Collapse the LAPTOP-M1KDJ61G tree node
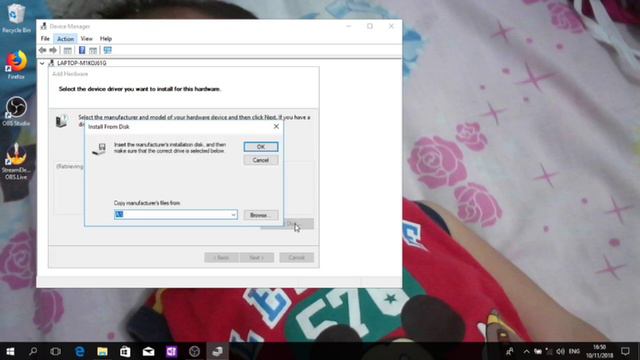 point(42,63)
